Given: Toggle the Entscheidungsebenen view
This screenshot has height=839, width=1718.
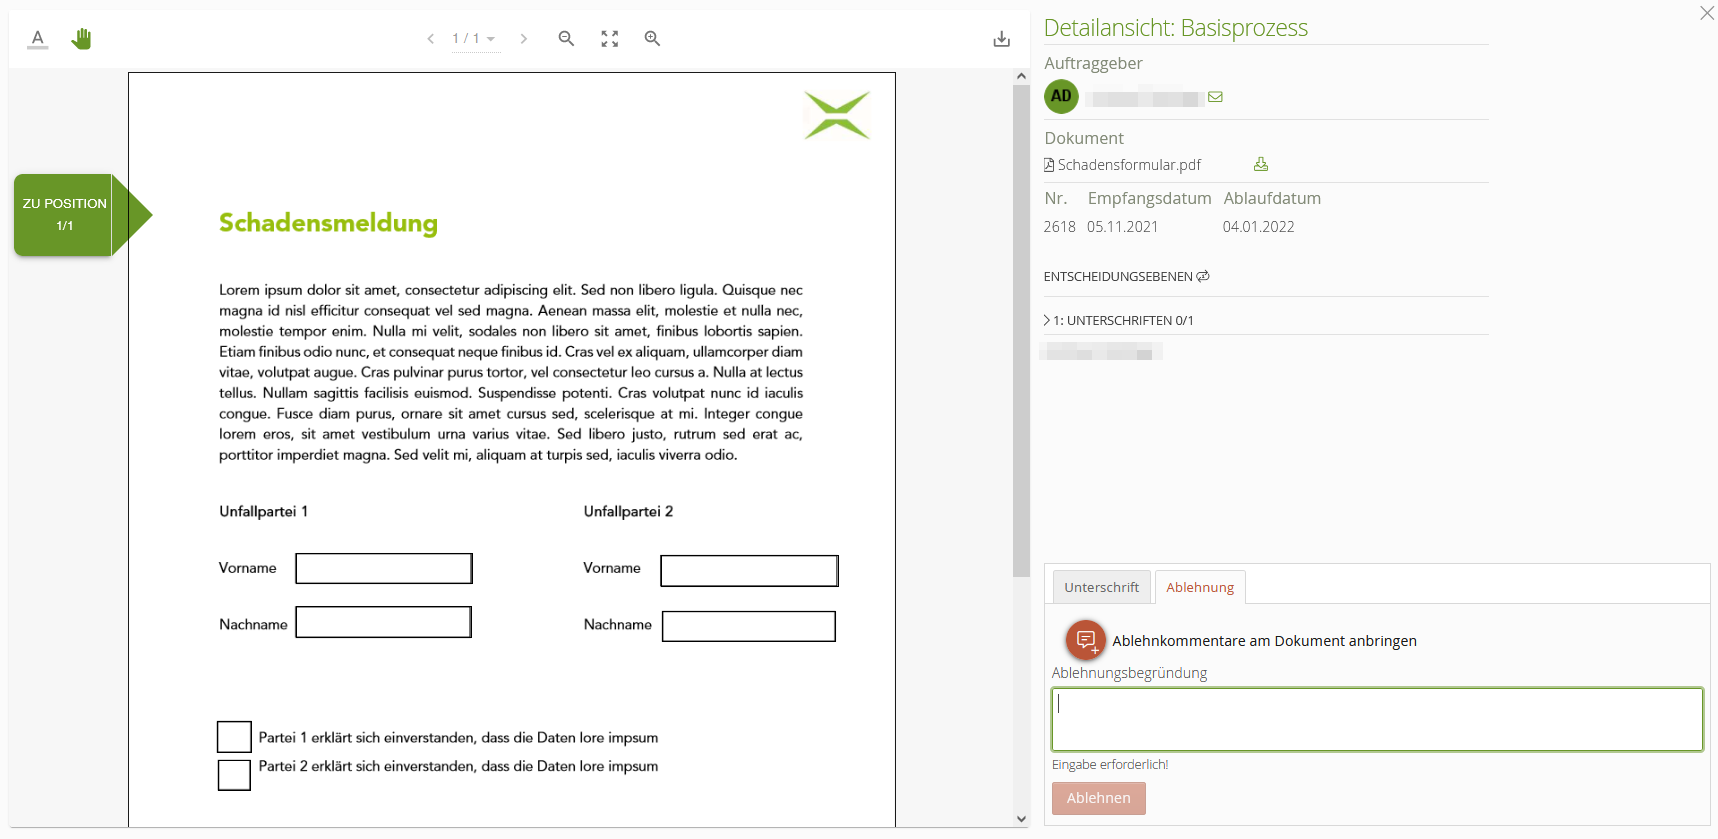Looking at the screenshot, I should tap(1203, 277).
